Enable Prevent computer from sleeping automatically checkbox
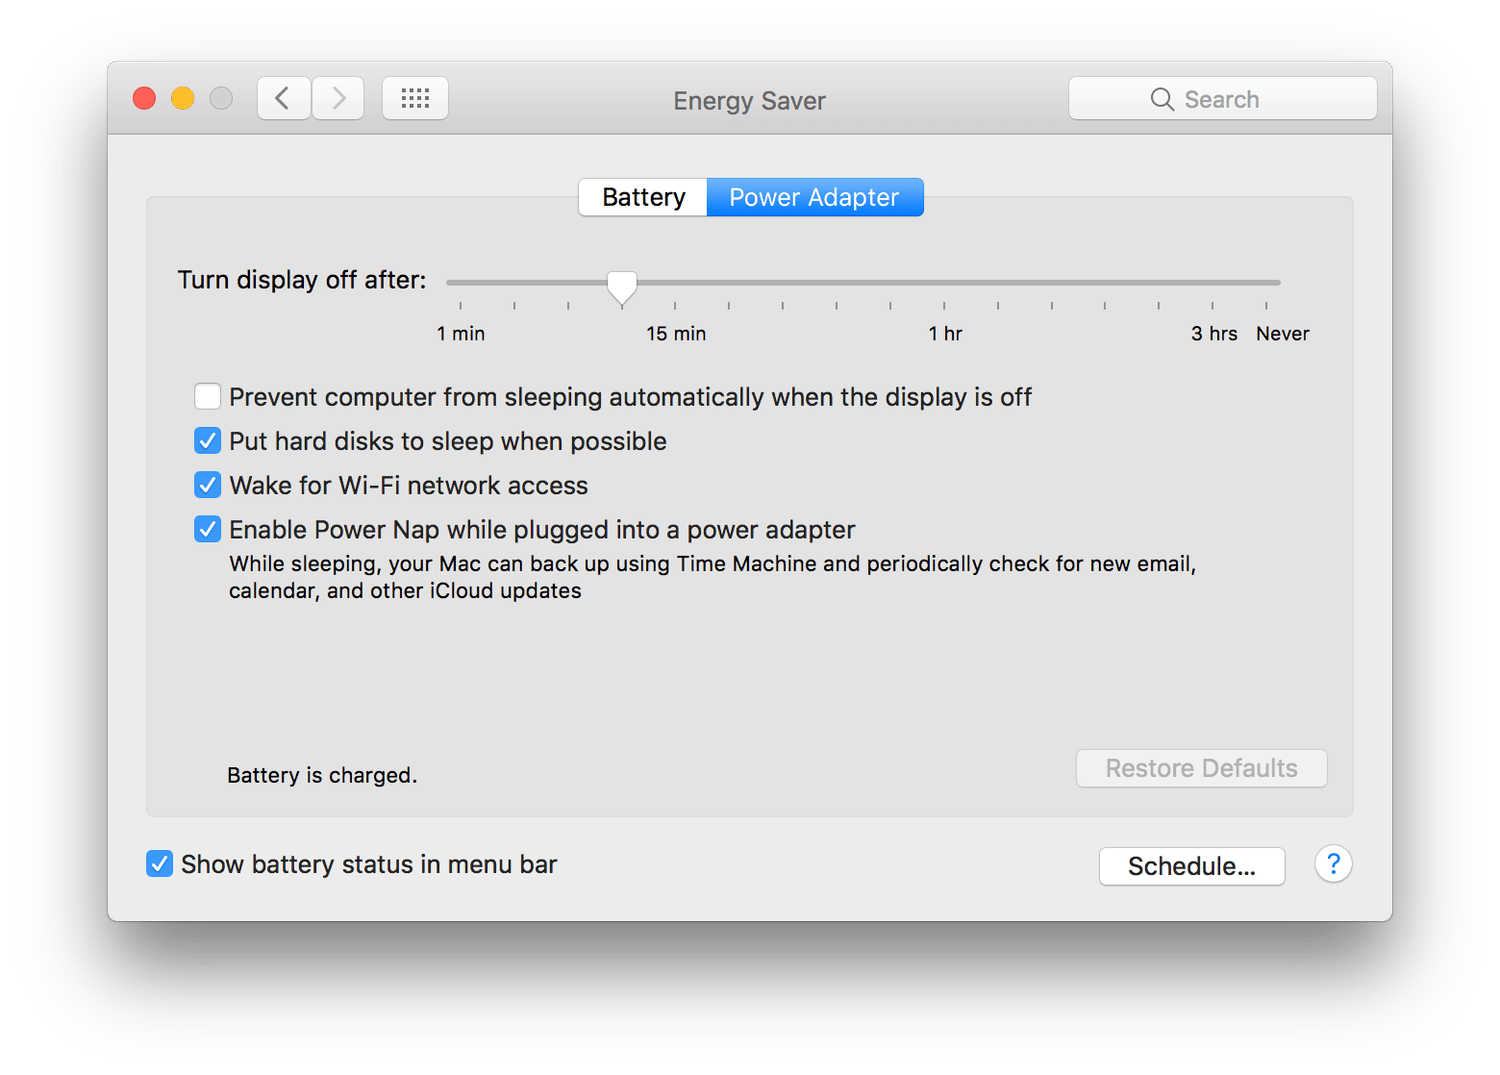 (208, 397)
